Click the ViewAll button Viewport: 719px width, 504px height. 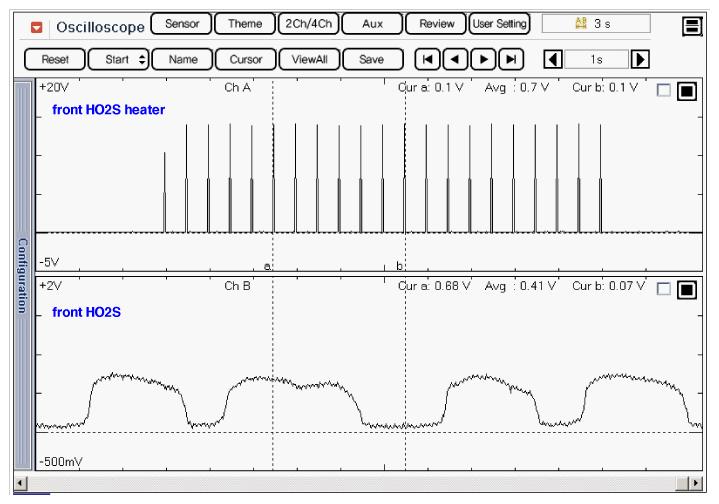click(309, 59)
